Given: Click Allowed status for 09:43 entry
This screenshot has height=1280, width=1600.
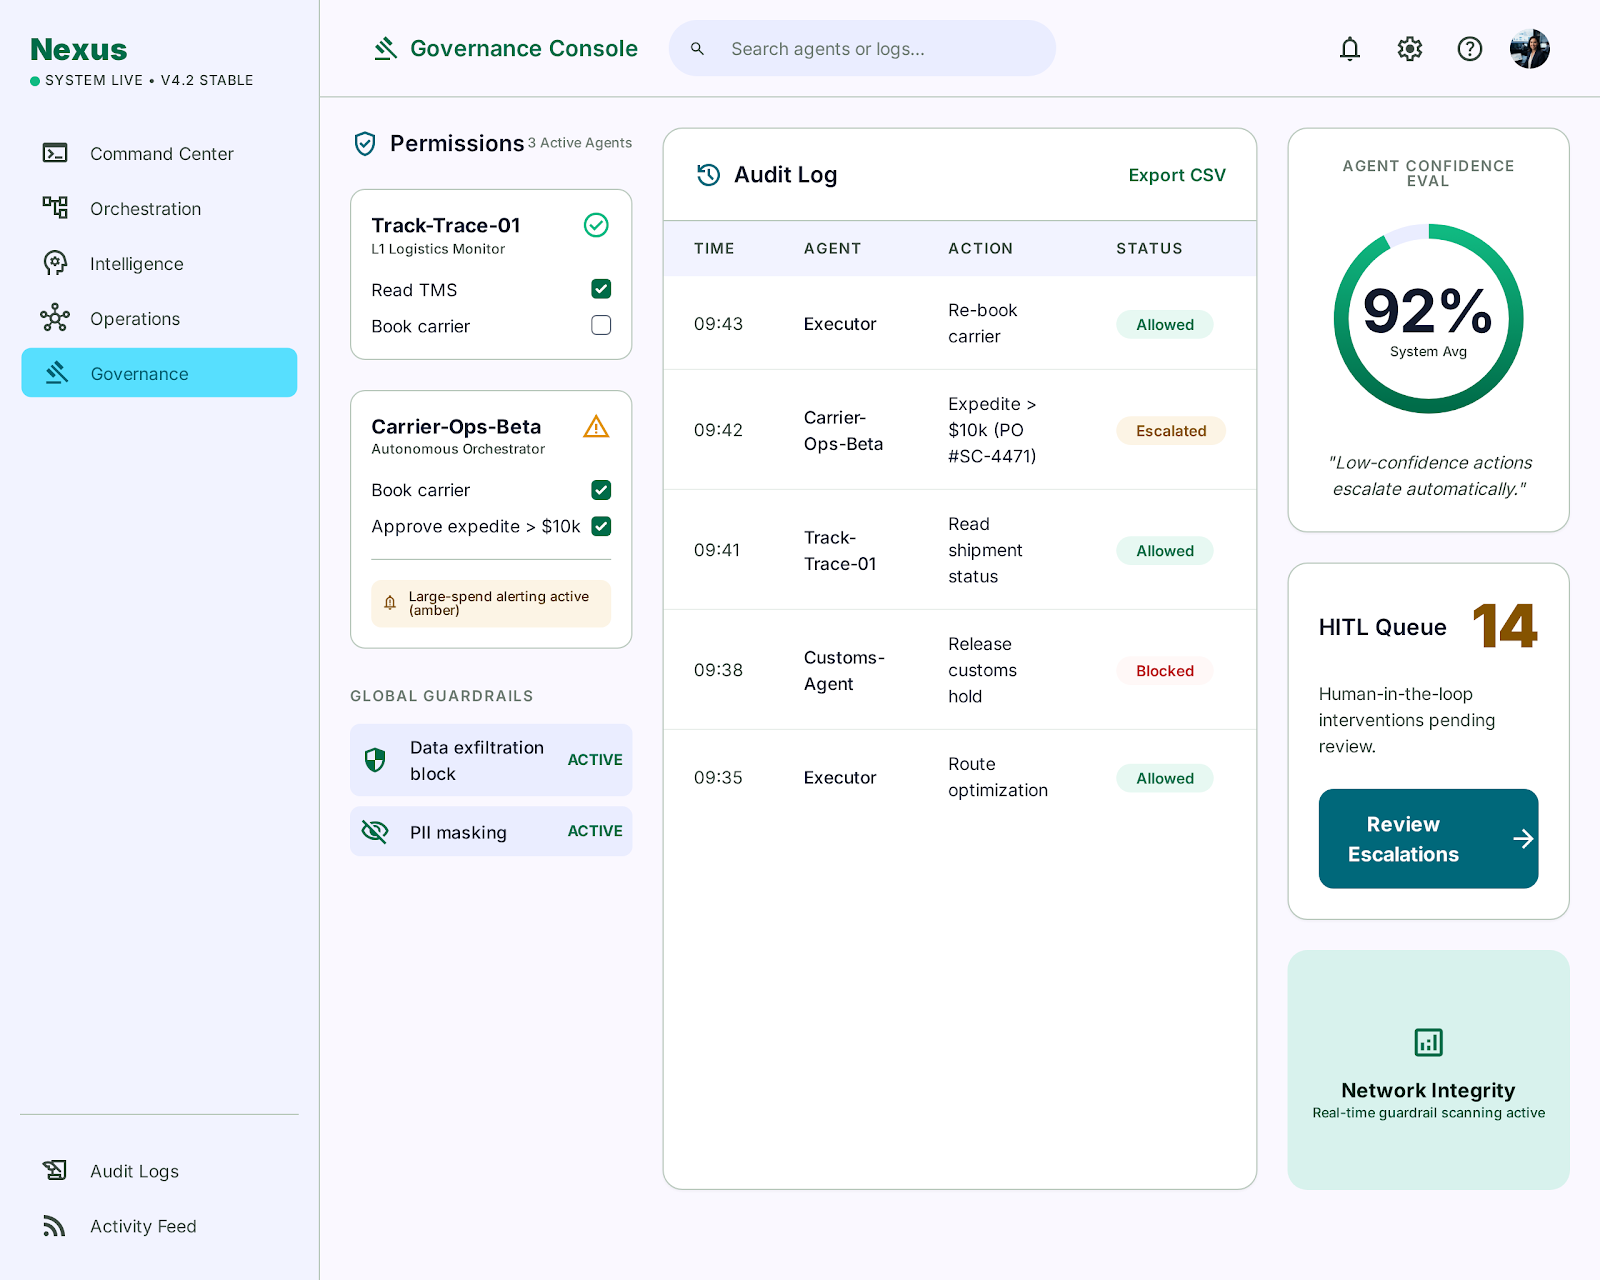Looking at the screenshot, I should (1165, 324).
